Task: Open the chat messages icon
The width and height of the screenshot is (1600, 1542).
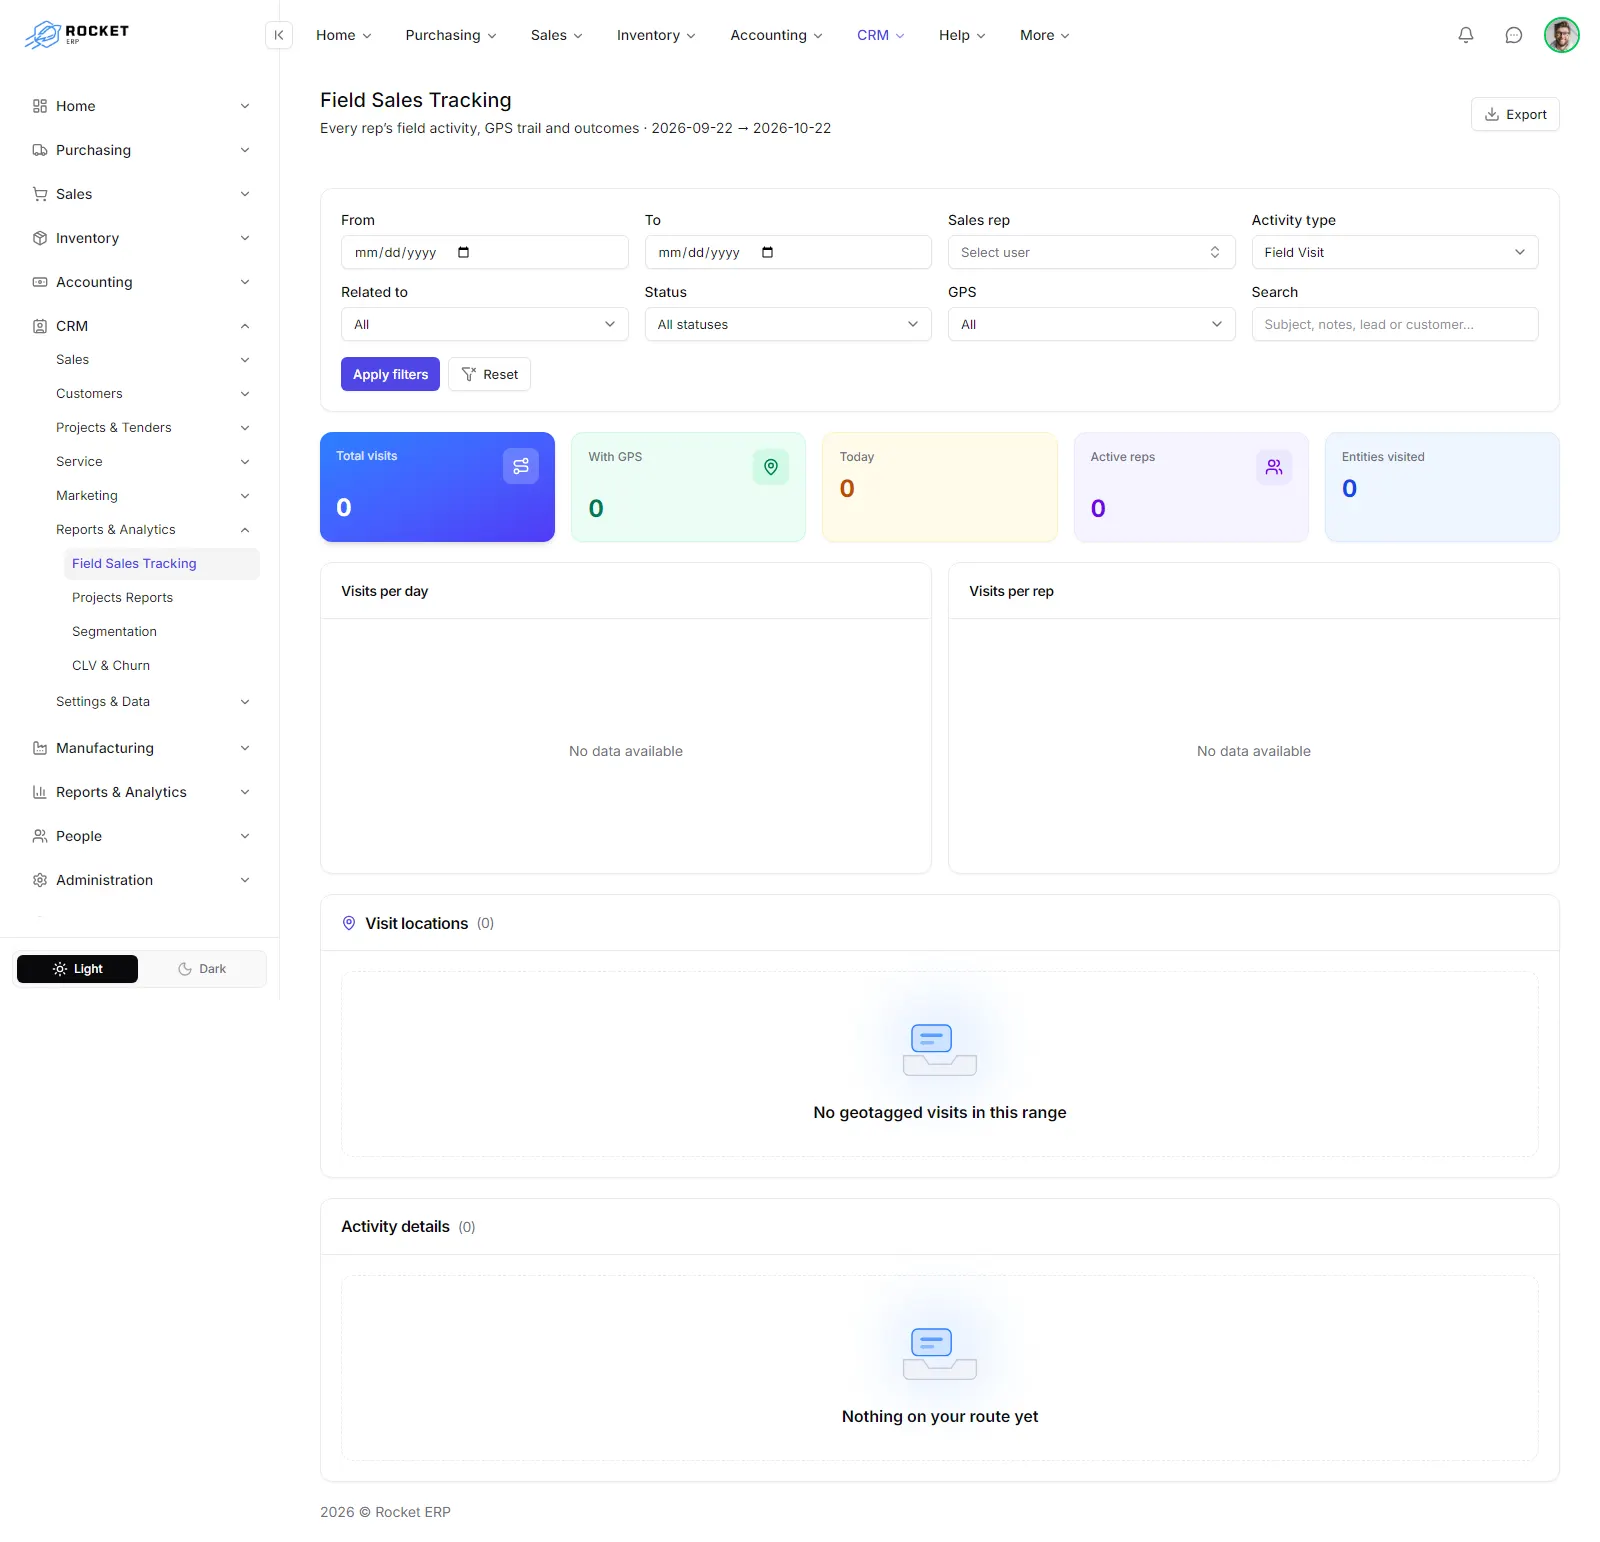Action: click(1514, 35)
